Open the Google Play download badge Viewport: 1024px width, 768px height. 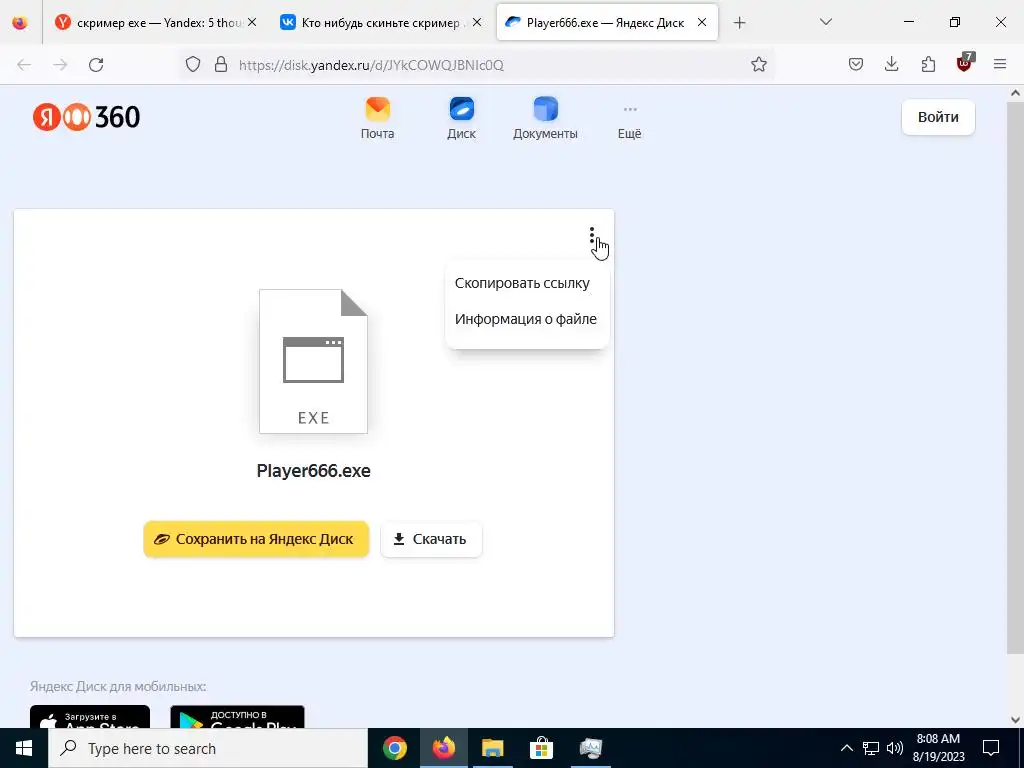coord(237,717)
